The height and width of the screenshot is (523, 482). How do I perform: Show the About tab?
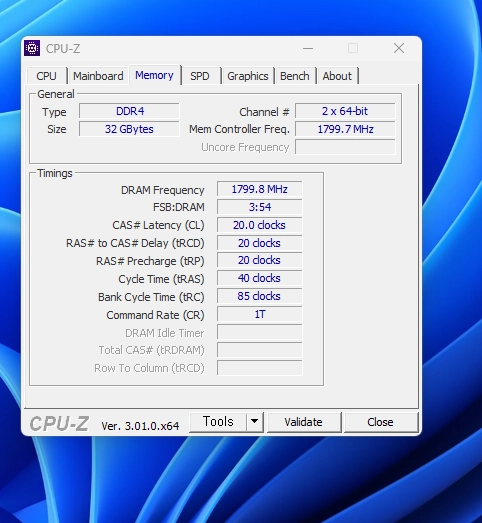[337, 76]
